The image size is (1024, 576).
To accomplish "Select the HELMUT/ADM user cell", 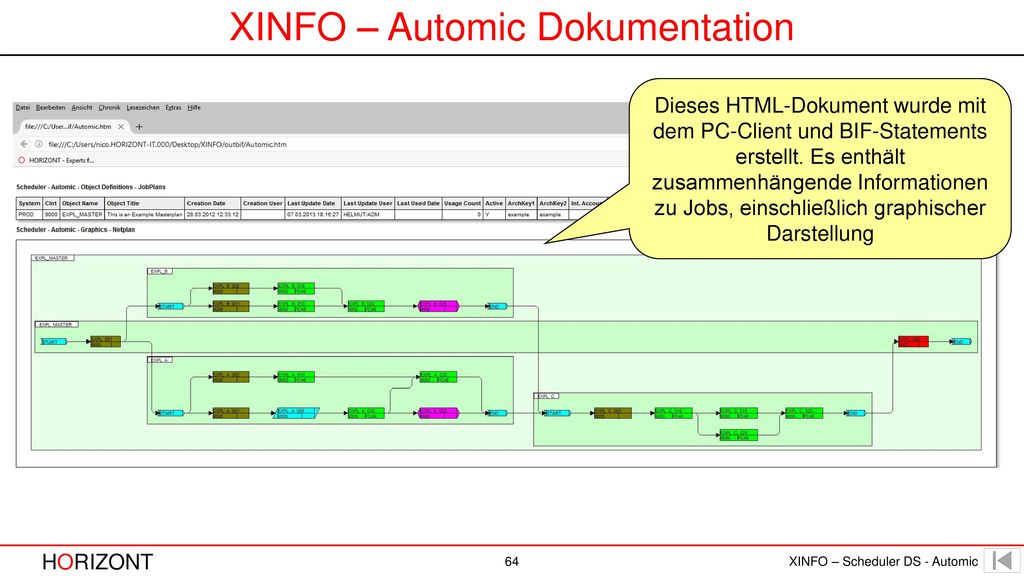I will coord(368,214).
